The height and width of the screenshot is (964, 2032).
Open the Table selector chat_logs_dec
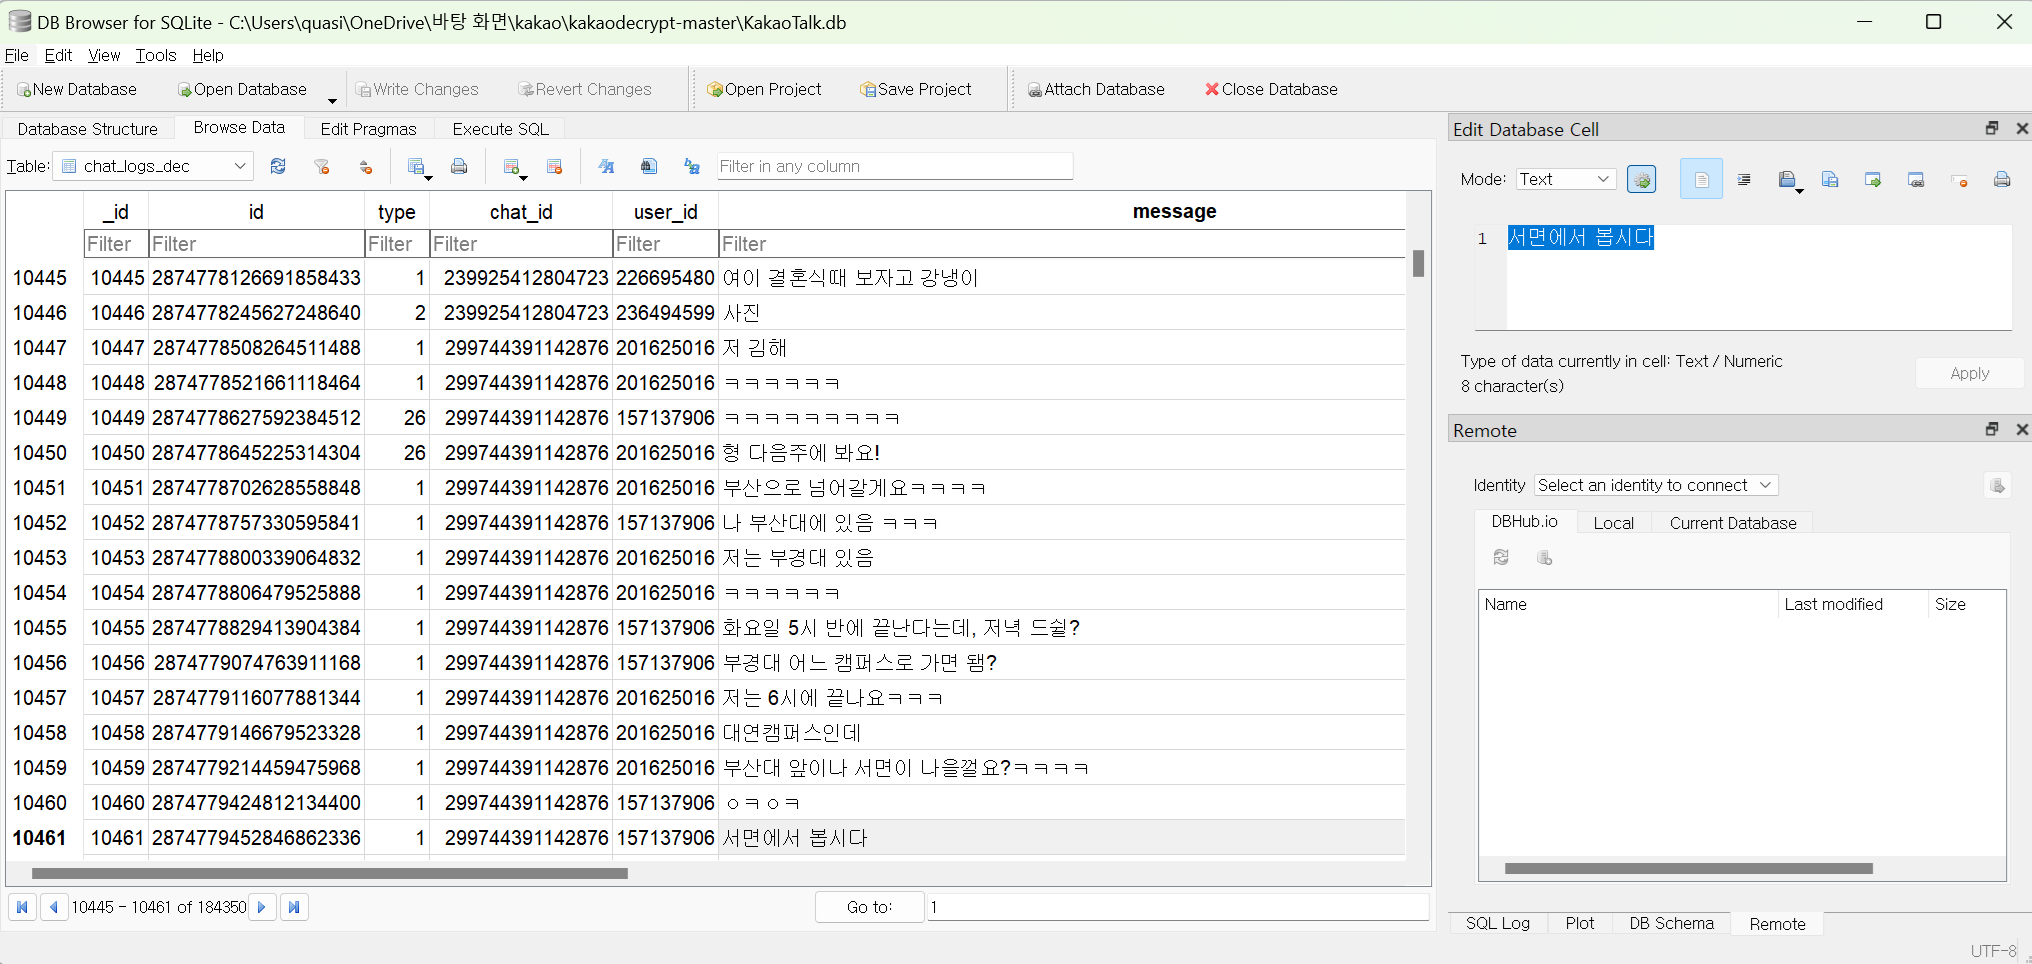153,166
